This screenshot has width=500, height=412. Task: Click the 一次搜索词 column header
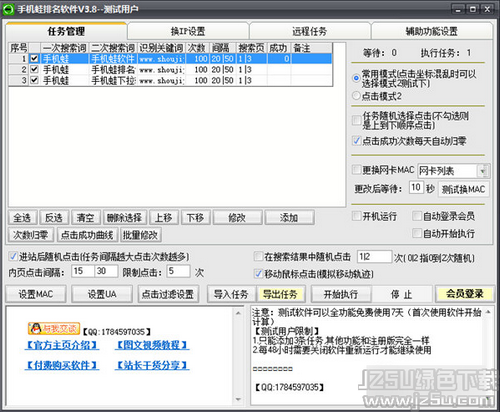(x=65, y=48)
